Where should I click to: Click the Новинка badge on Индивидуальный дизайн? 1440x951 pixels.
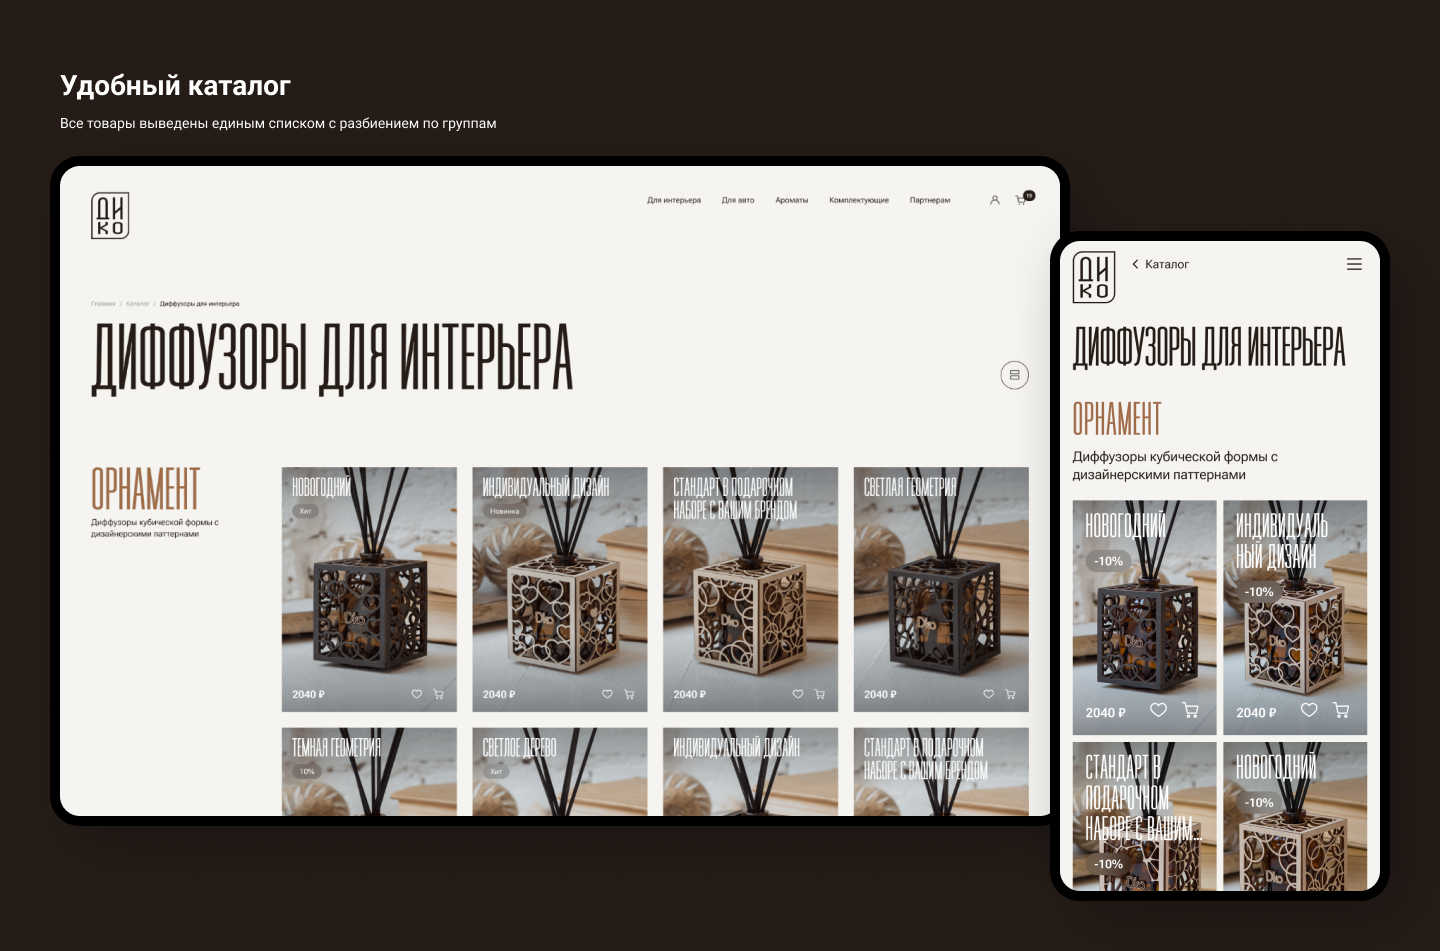(505, 511)
